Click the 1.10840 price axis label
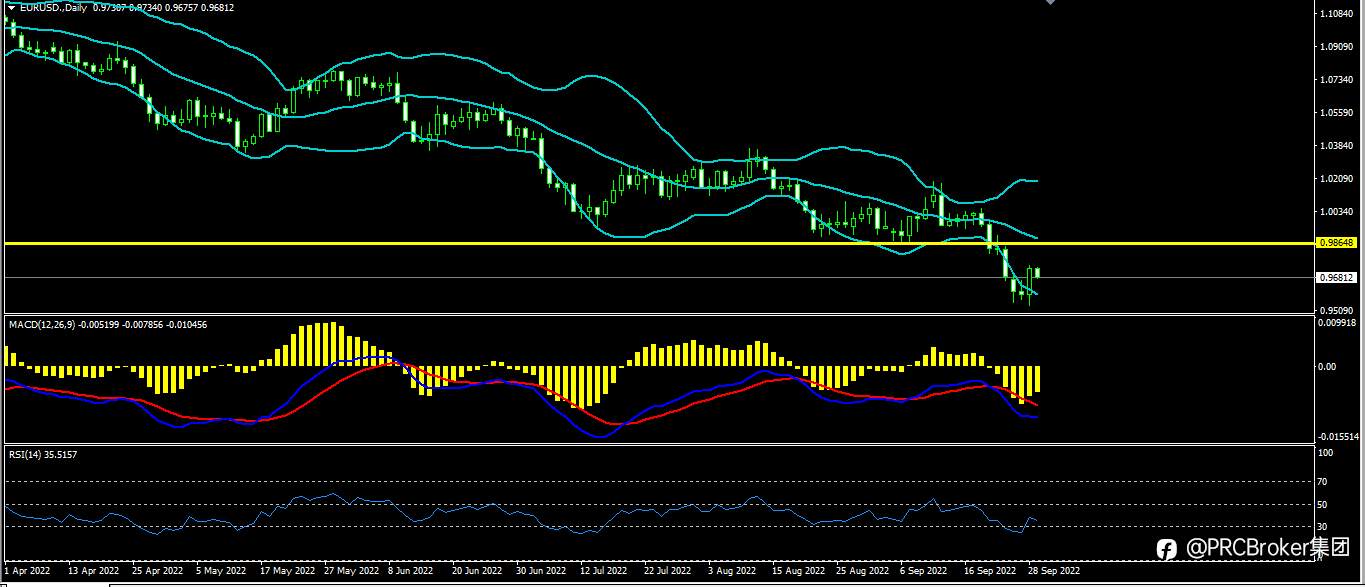Screen dimensions: 1365x587 (1337, 14)
